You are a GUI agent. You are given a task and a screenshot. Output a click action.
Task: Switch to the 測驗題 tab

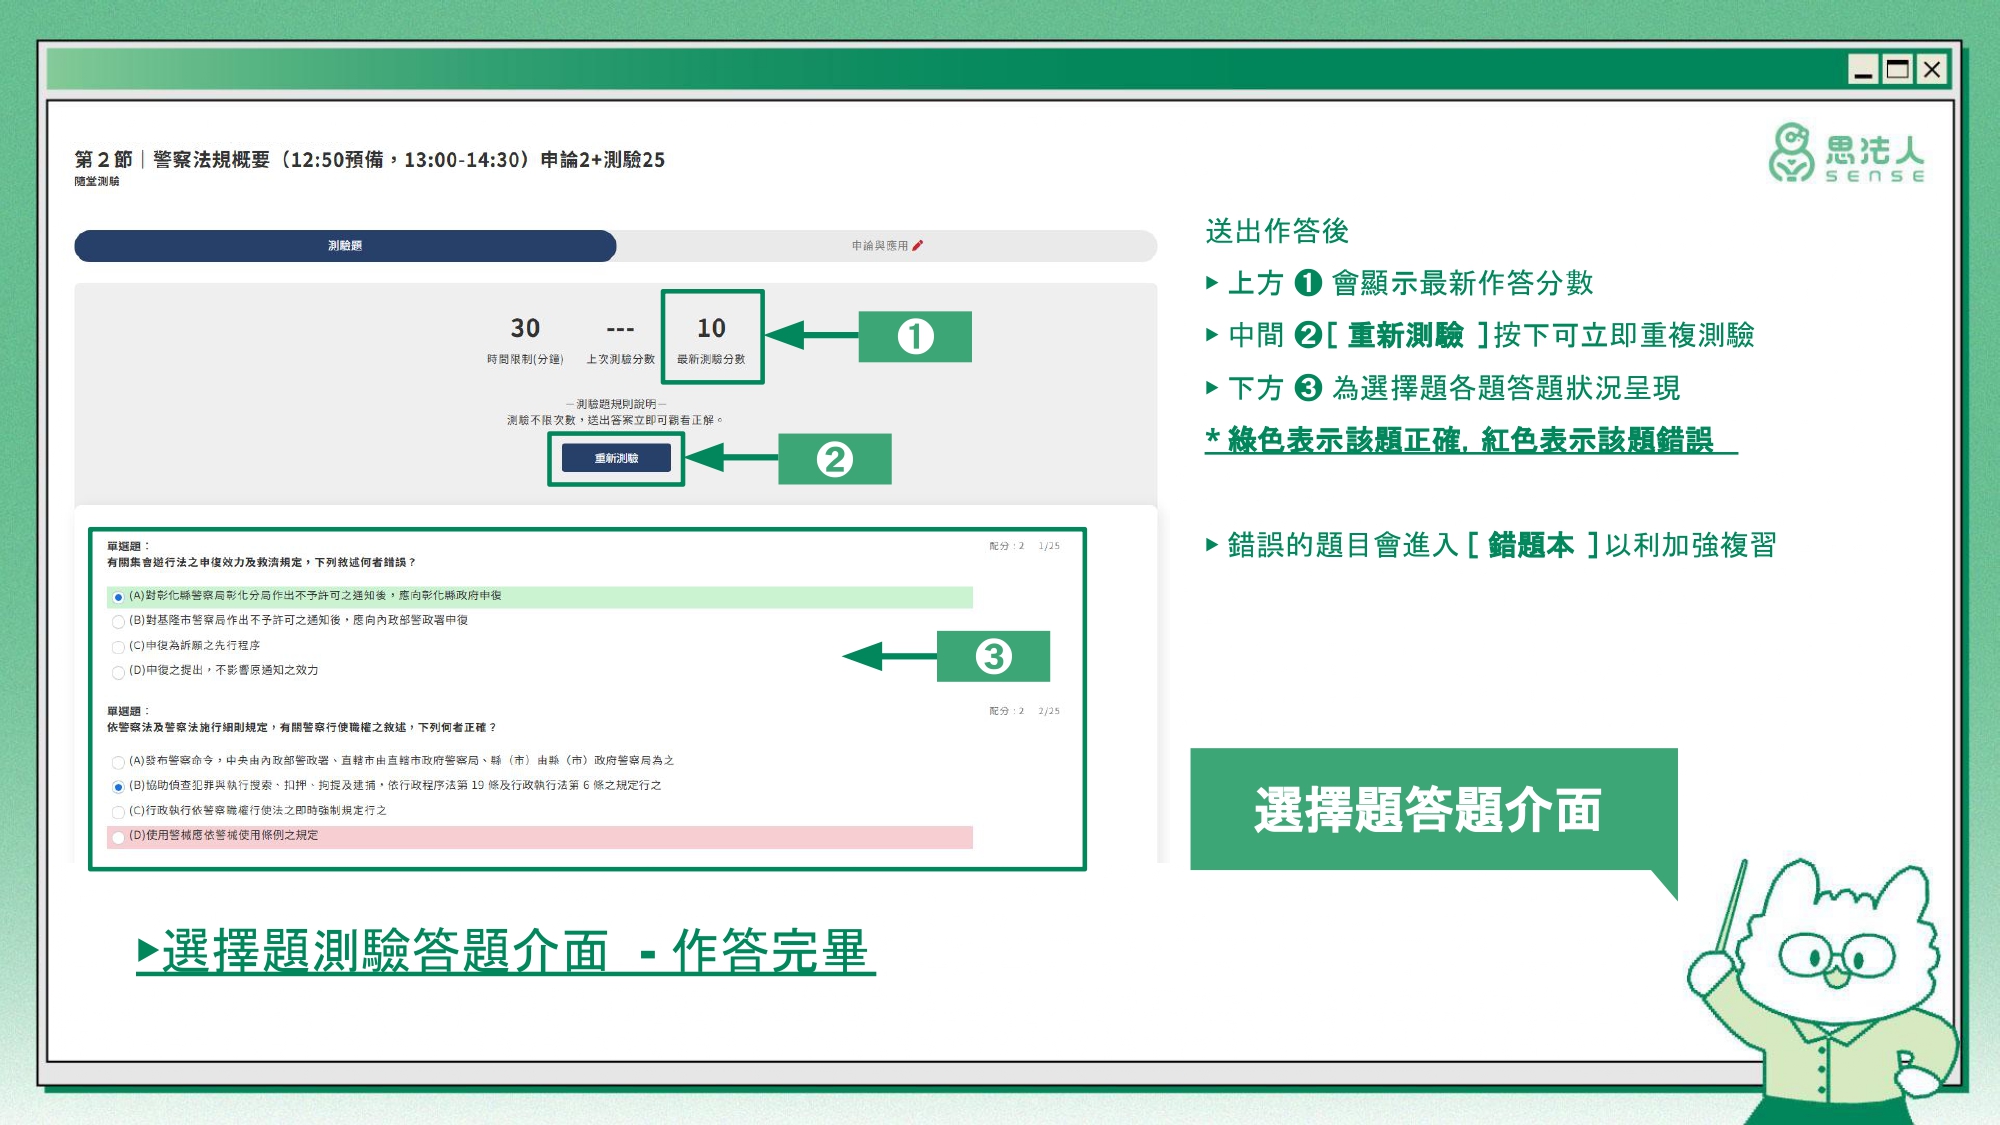coord(345,245)
